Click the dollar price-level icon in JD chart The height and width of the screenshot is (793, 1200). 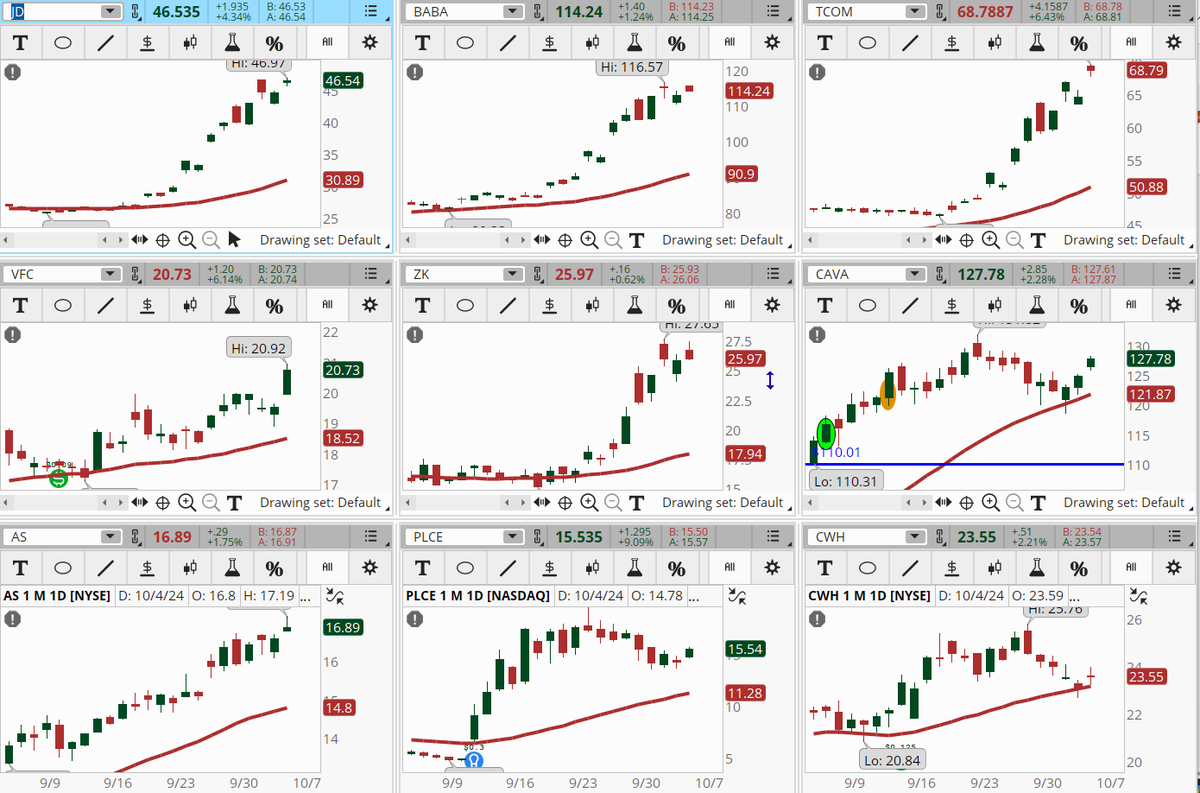147,43
